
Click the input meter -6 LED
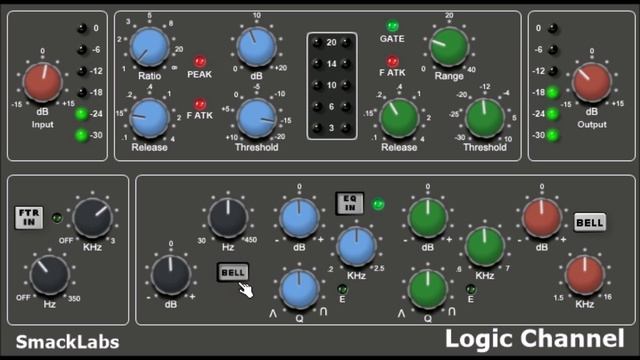pos(82,50)
